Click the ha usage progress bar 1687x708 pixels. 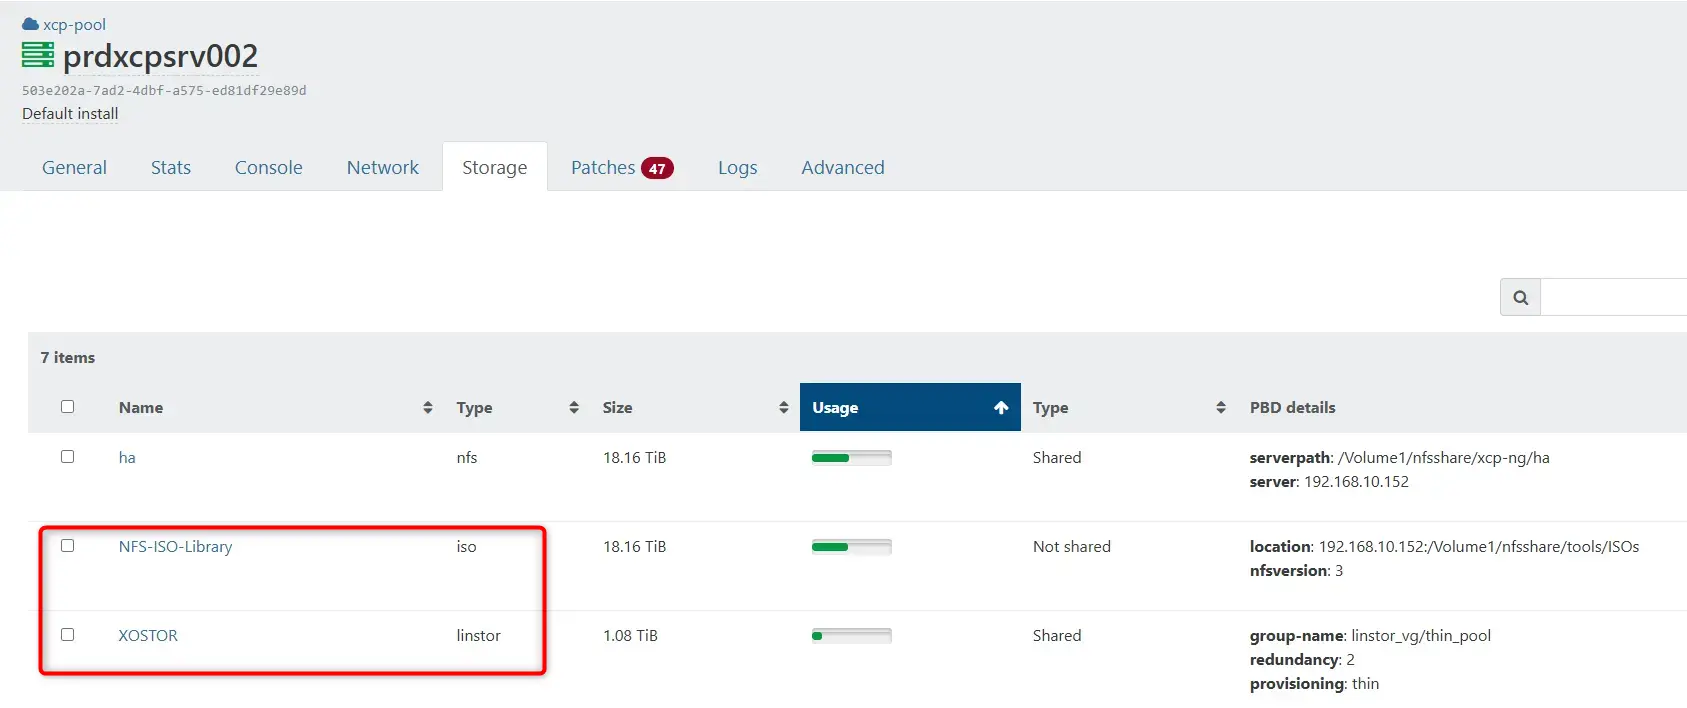[851, 458]
